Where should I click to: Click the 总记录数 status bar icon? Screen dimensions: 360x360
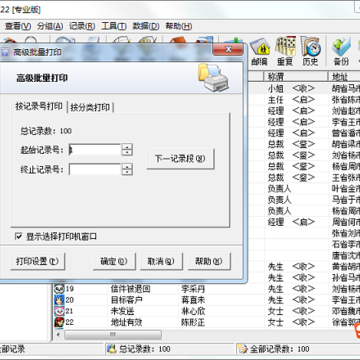click(x=112, y=349)
